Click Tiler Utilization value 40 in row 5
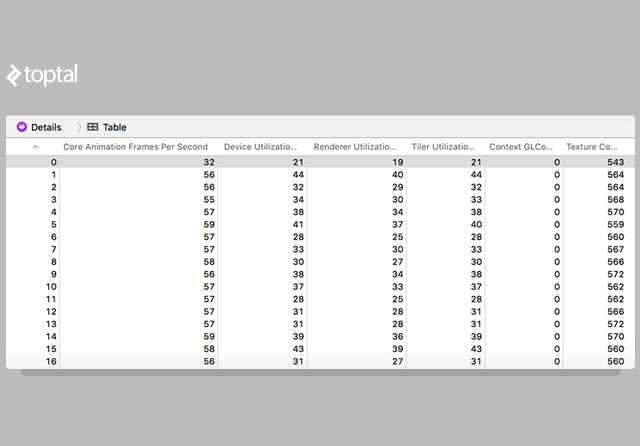 (x=476, y=224)
